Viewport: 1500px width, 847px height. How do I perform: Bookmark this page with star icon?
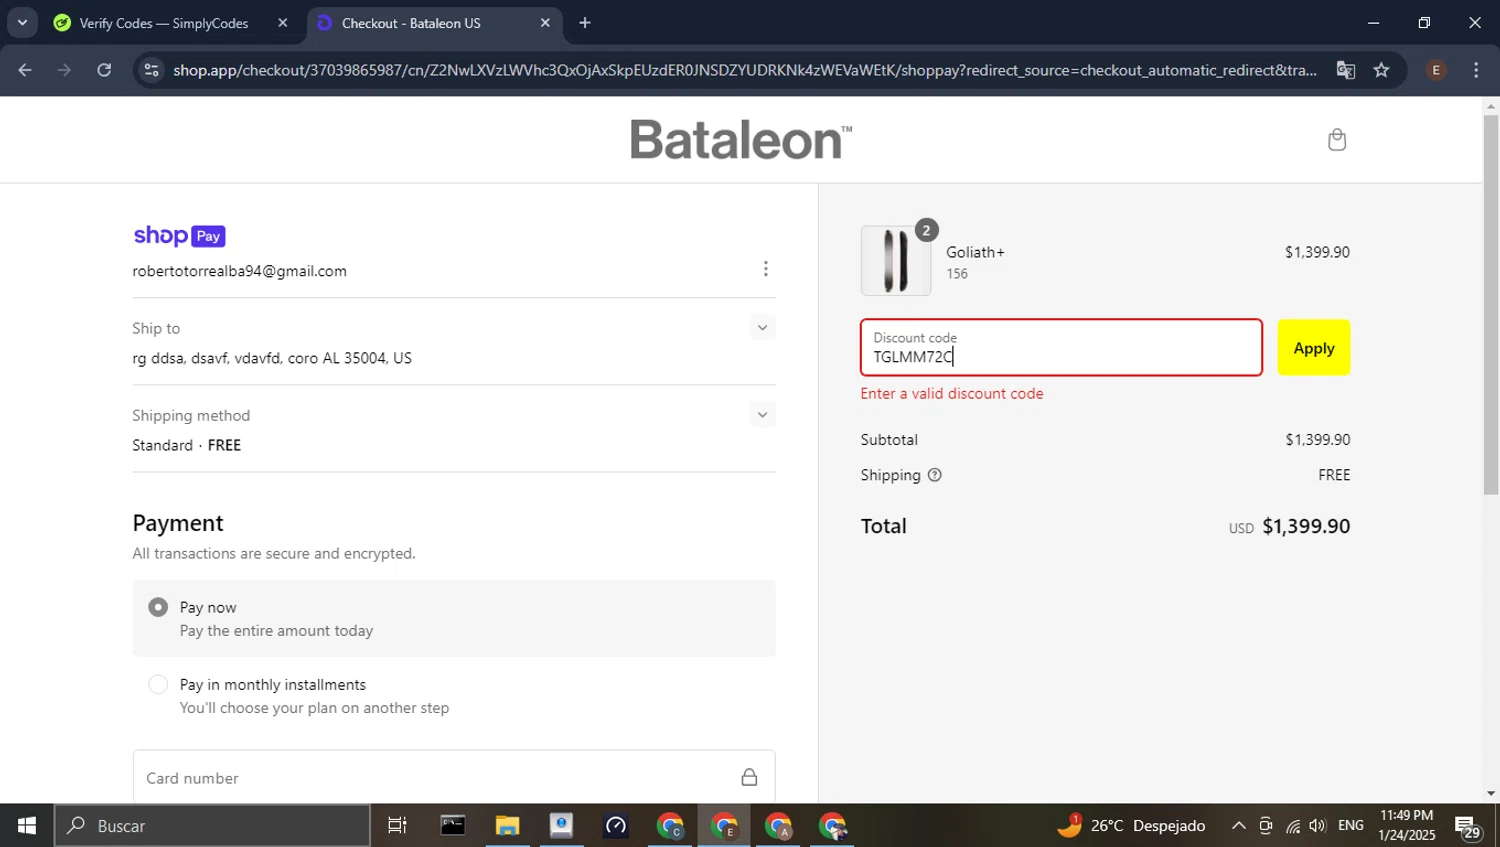coord(1382,70)
